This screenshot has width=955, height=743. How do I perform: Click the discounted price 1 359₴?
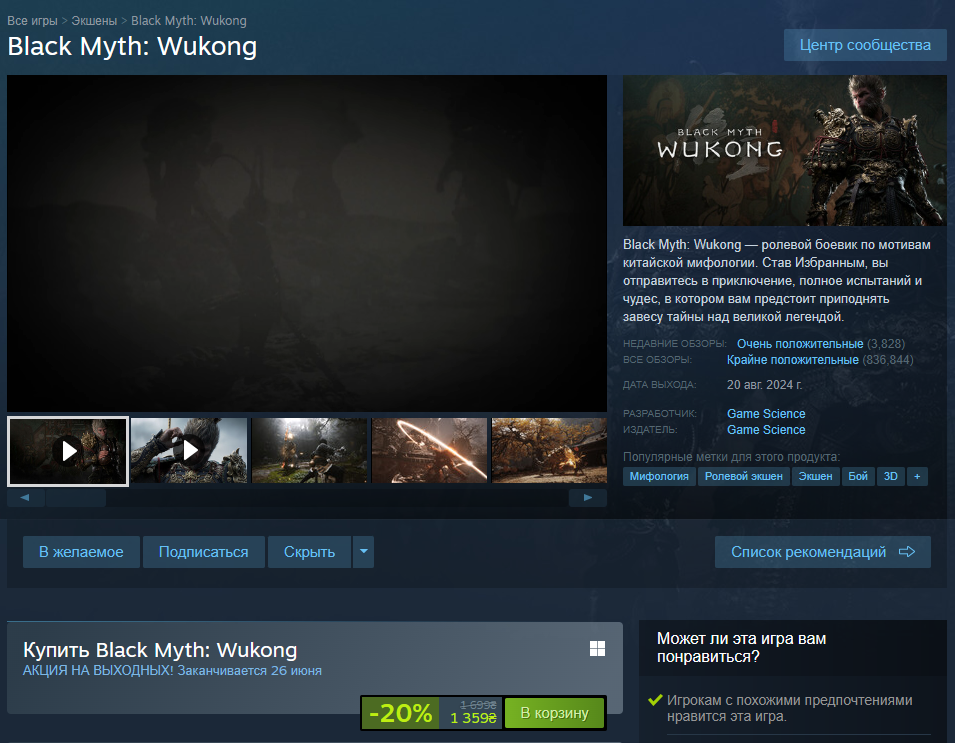pyautogui.click(x=473, y=718)
